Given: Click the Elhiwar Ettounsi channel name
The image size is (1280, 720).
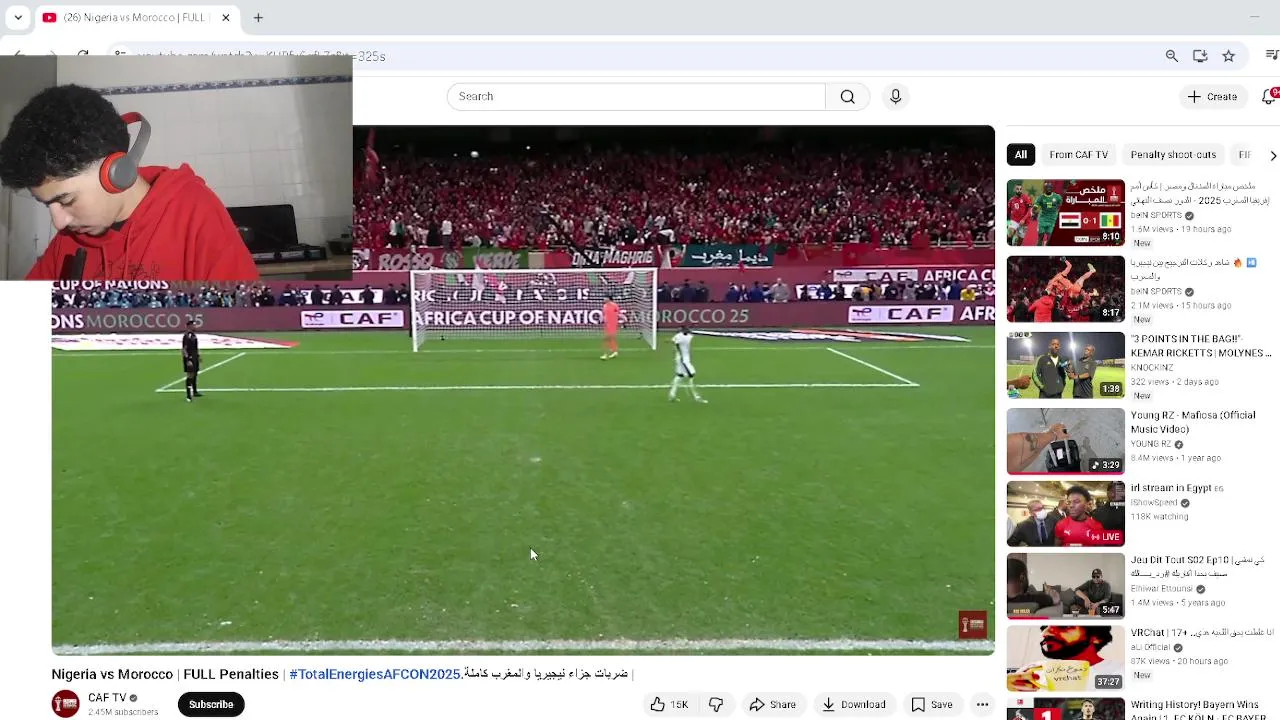Looking at the screenshot, I should point(1163,589).
